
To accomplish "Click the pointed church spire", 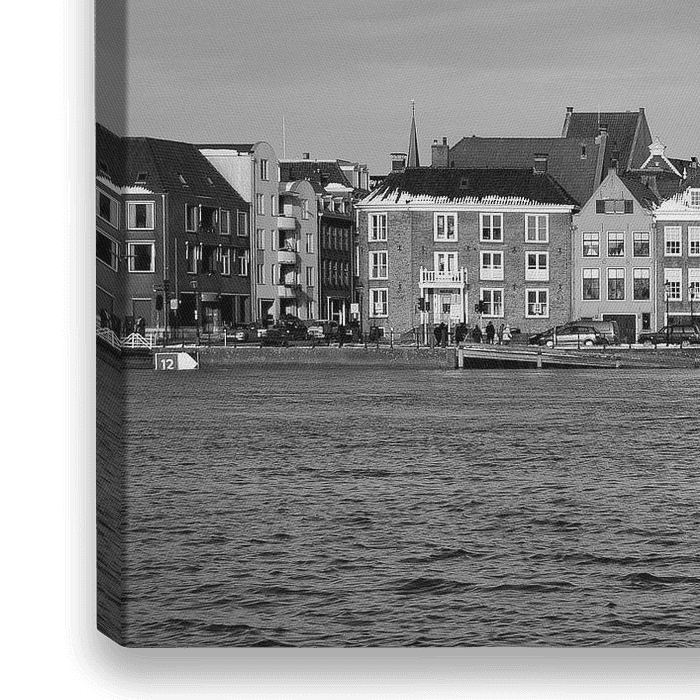I will pyautogui.click(x=413, y=138).
